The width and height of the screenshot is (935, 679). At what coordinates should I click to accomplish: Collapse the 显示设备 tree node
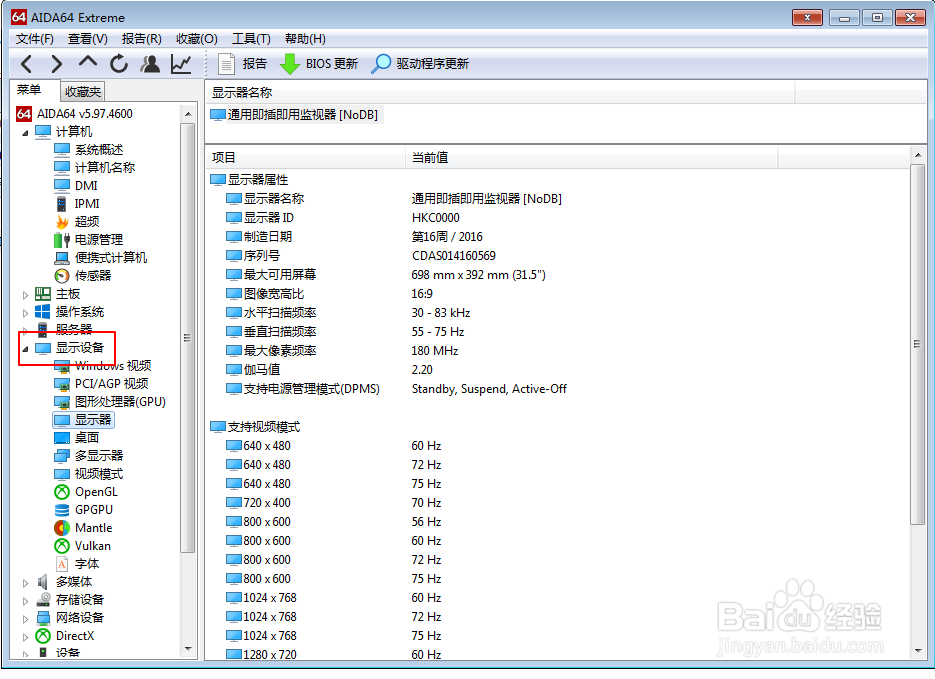pos(25,349)
